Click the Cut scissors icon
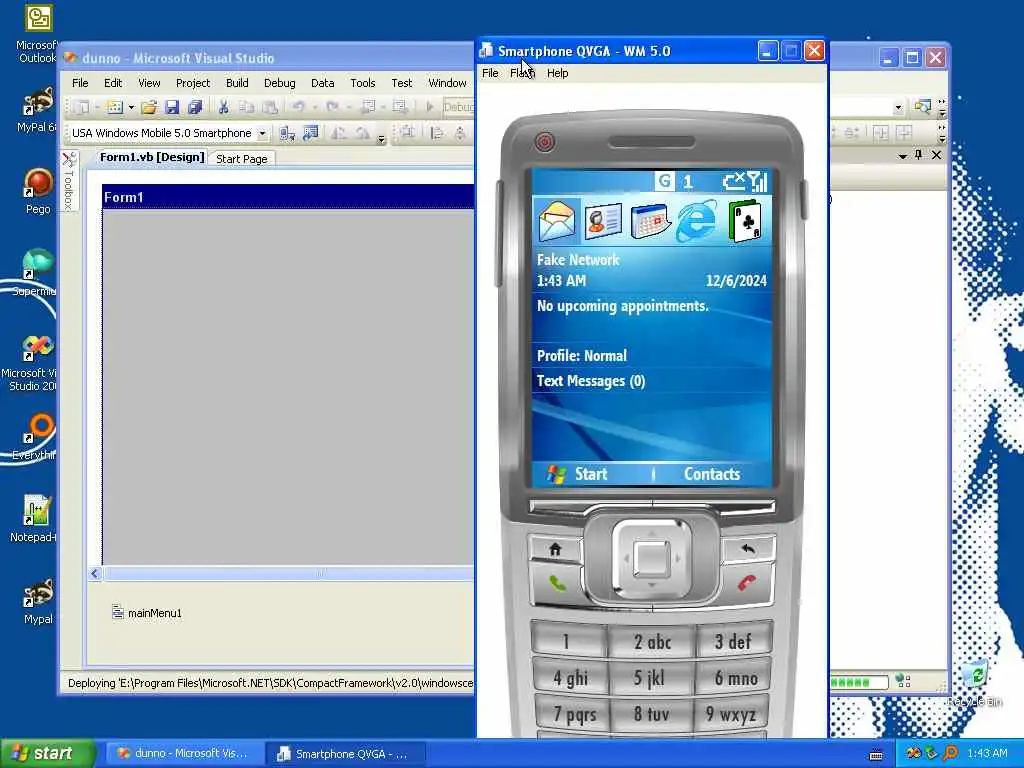 223,107
